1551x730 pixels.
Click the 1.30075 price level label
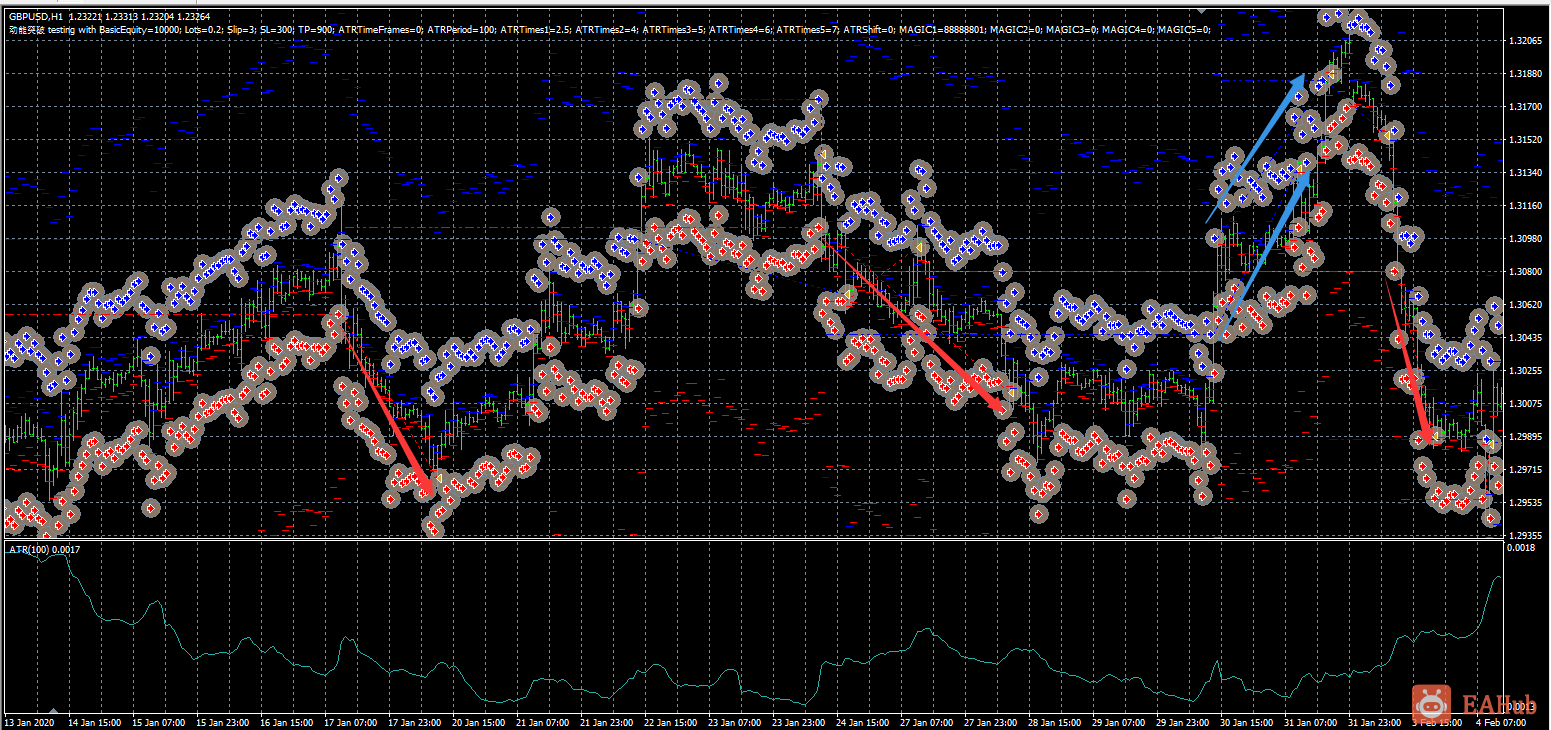1525,404
